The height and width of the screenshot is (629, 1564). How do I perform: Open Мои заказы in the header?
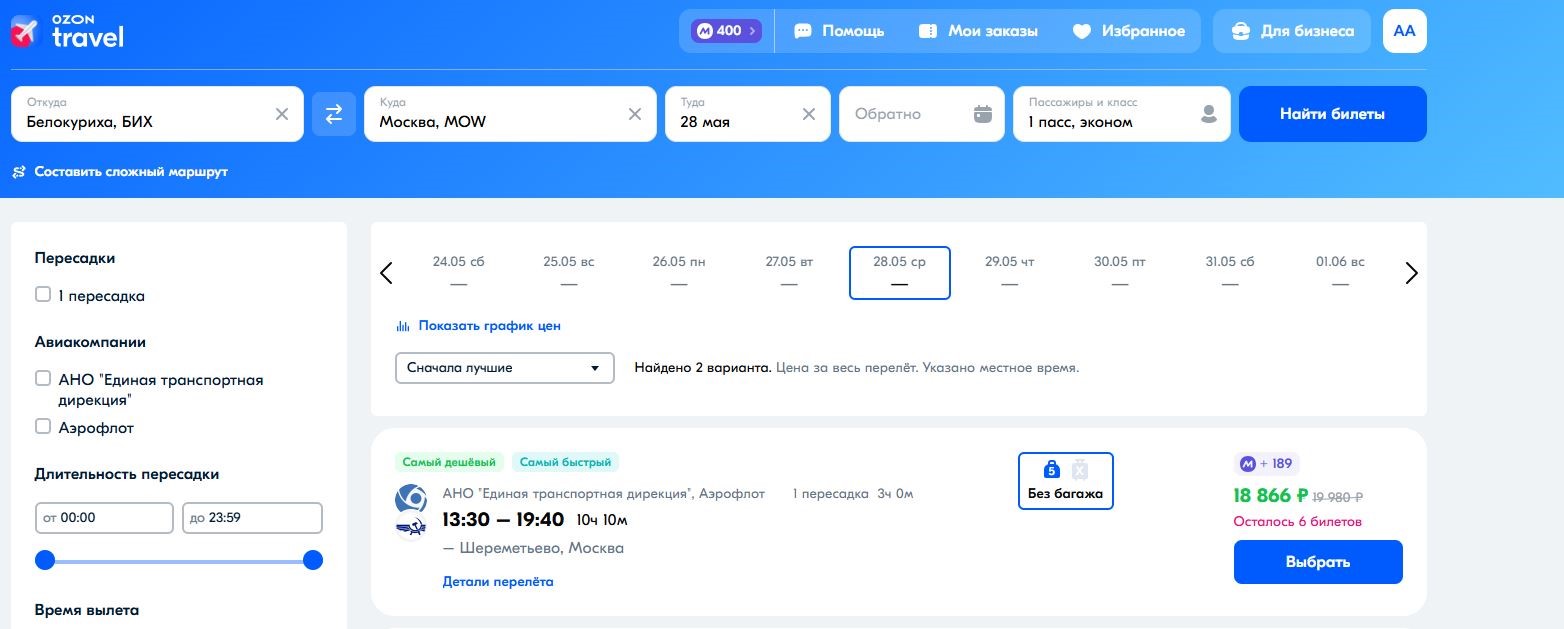(977, 31)
